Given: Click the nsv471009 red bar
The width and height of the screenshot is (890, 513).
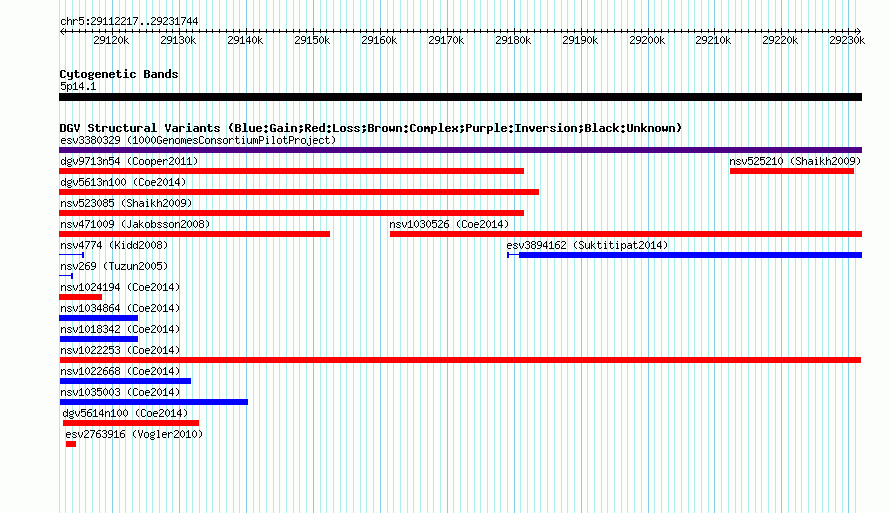Looking at the screenshot, I should (x=194, y=234).
